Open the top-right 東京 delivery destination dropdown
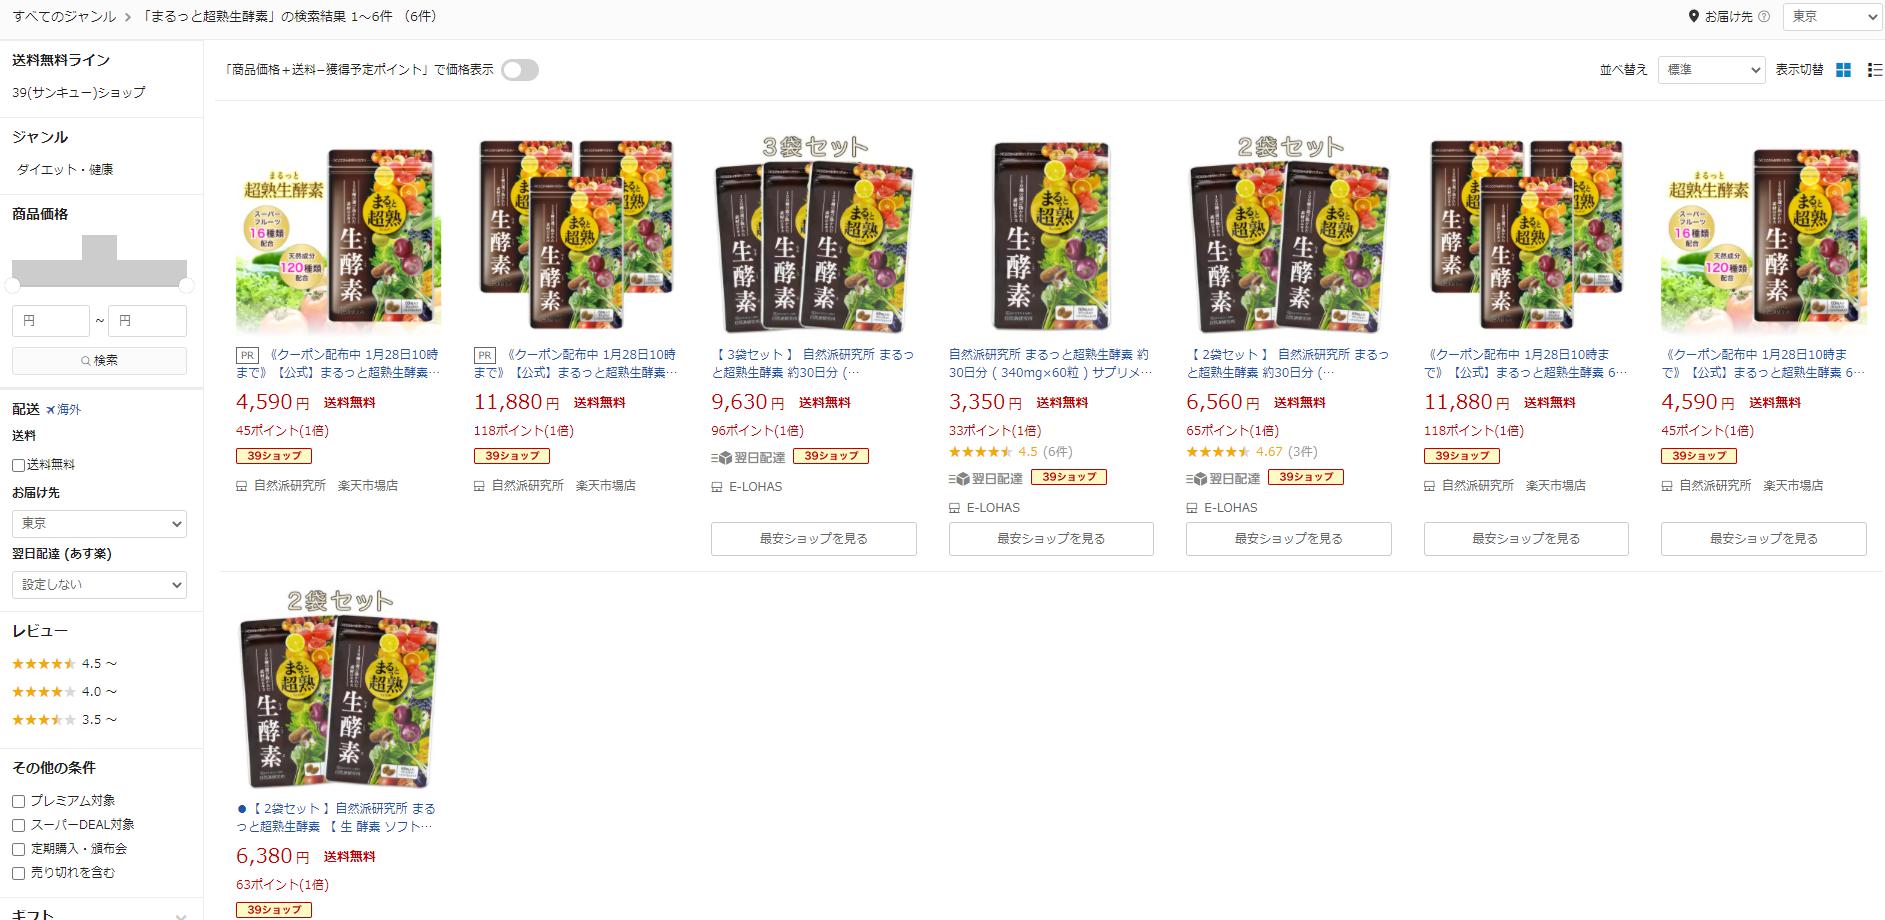 pyautogui.click(x=1832, y=17)
